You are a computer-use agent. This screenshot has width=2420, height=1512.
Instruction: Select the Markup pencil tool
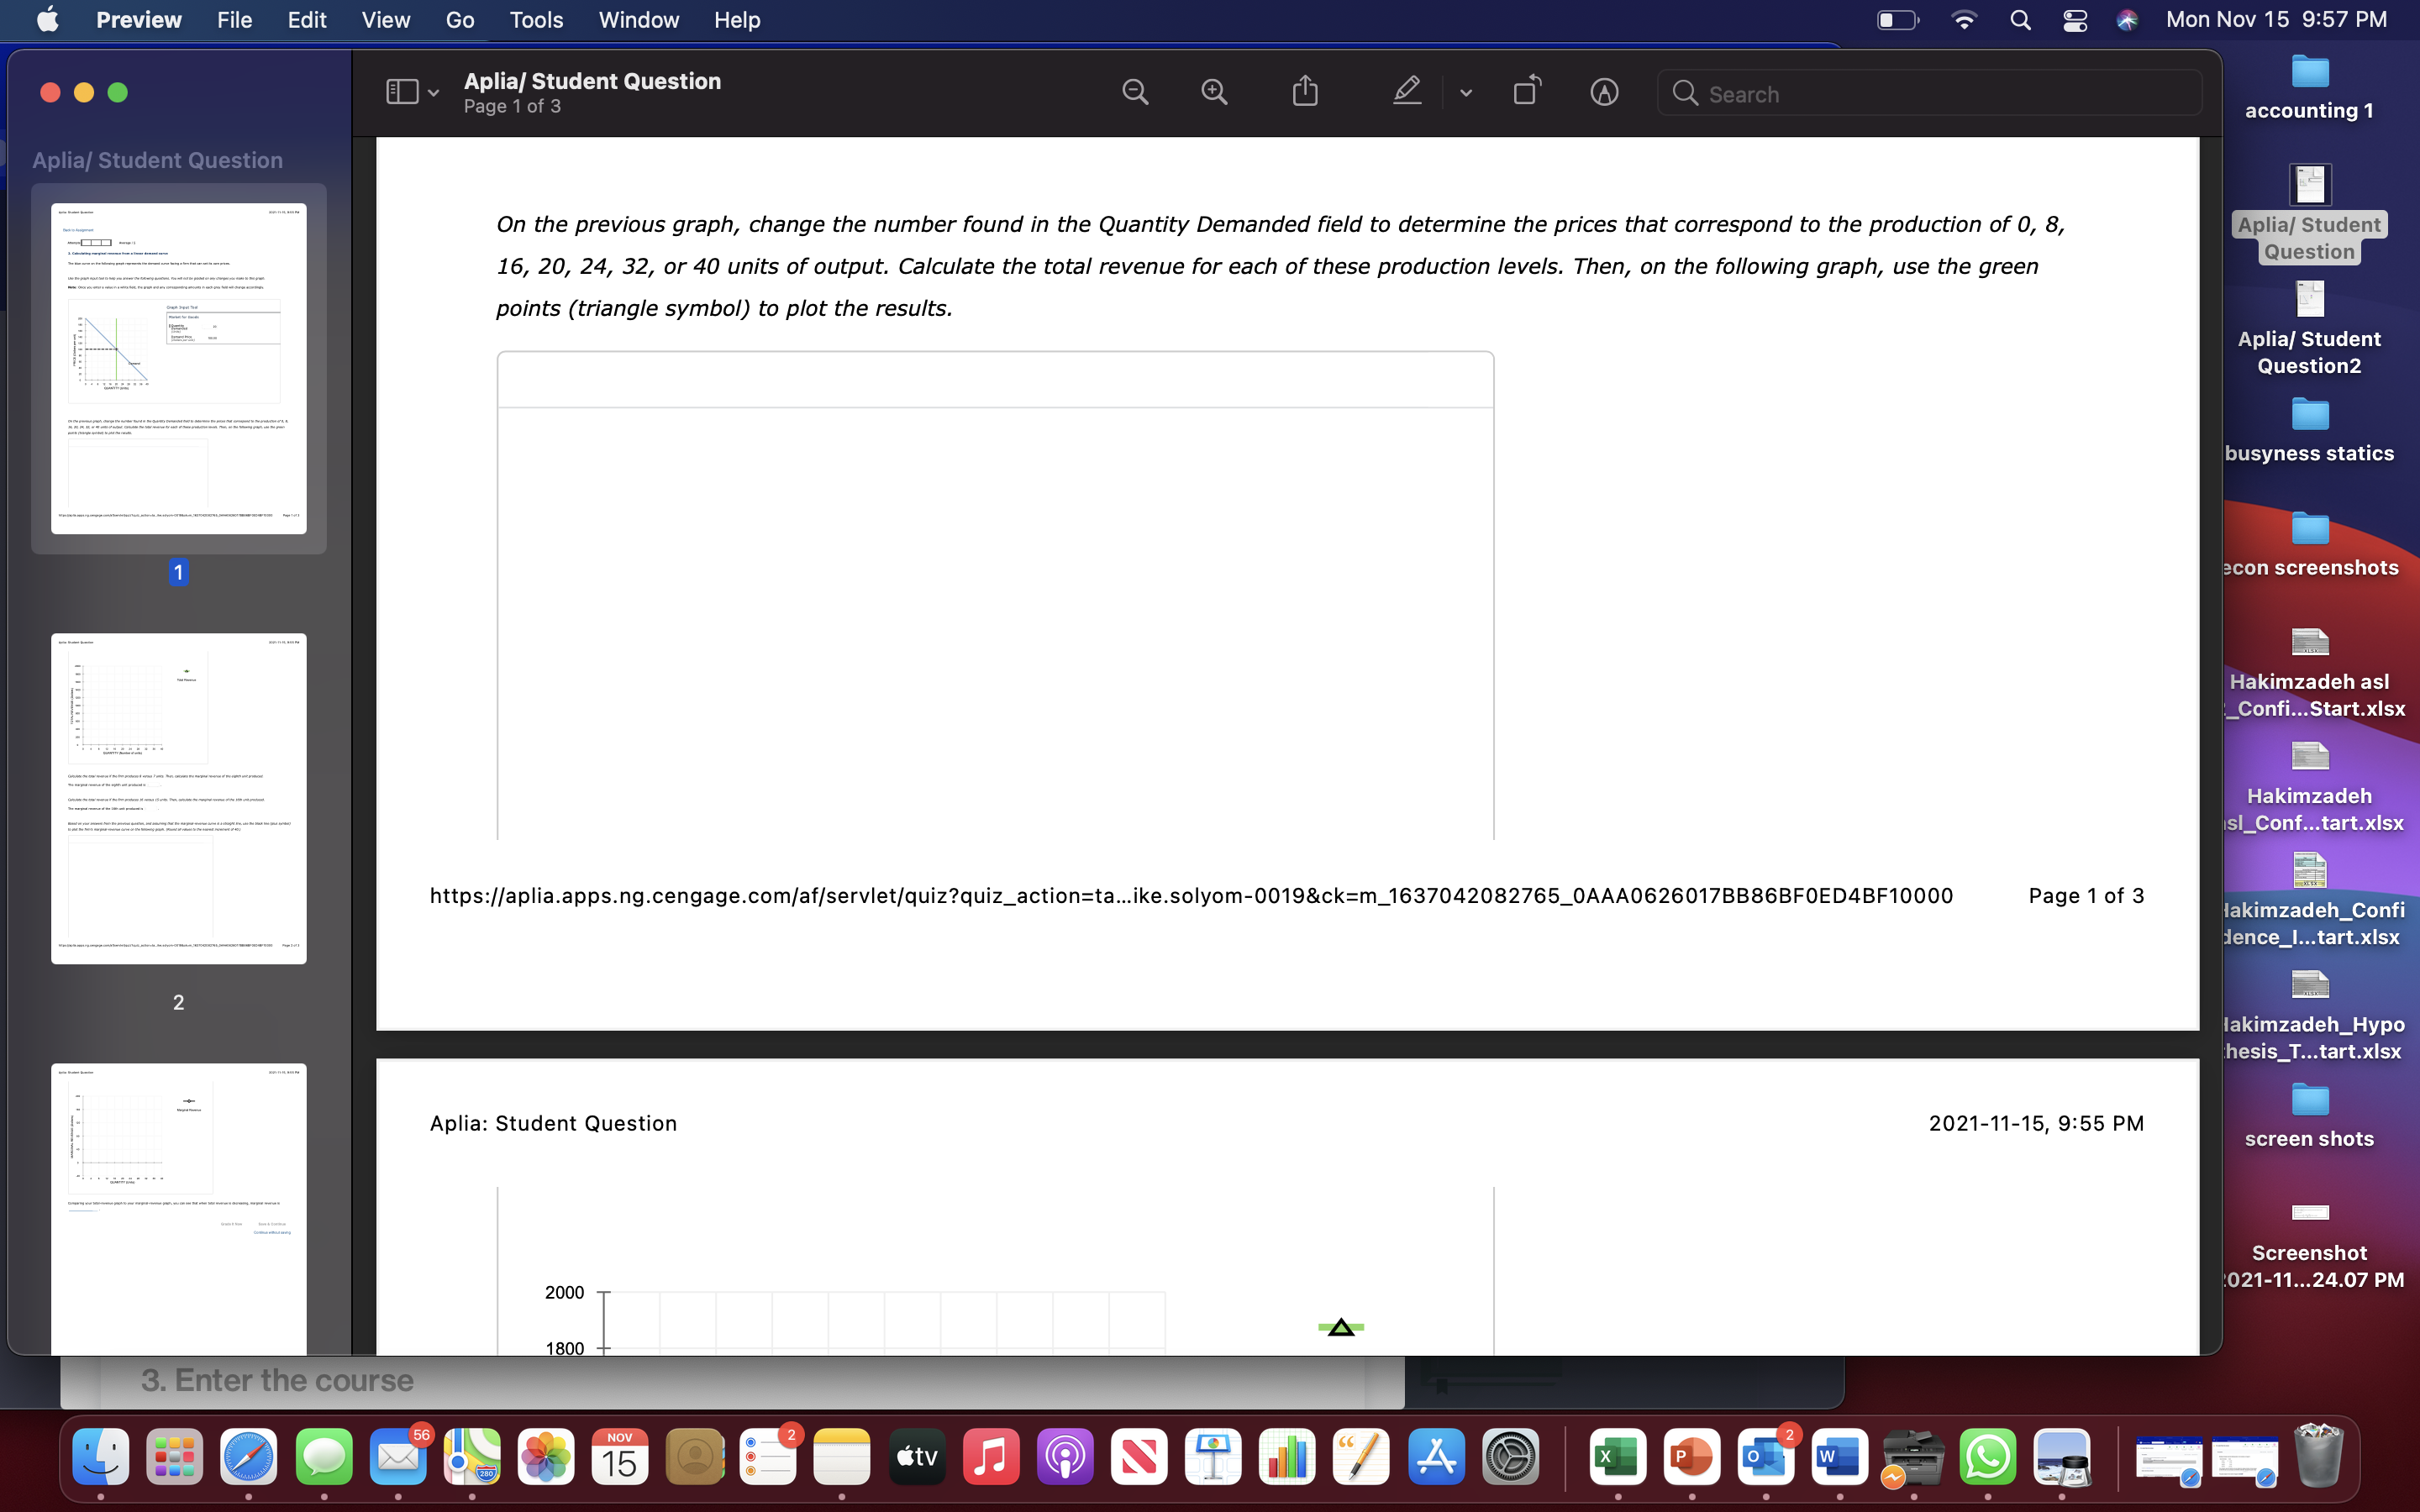tap(1406, 91)
